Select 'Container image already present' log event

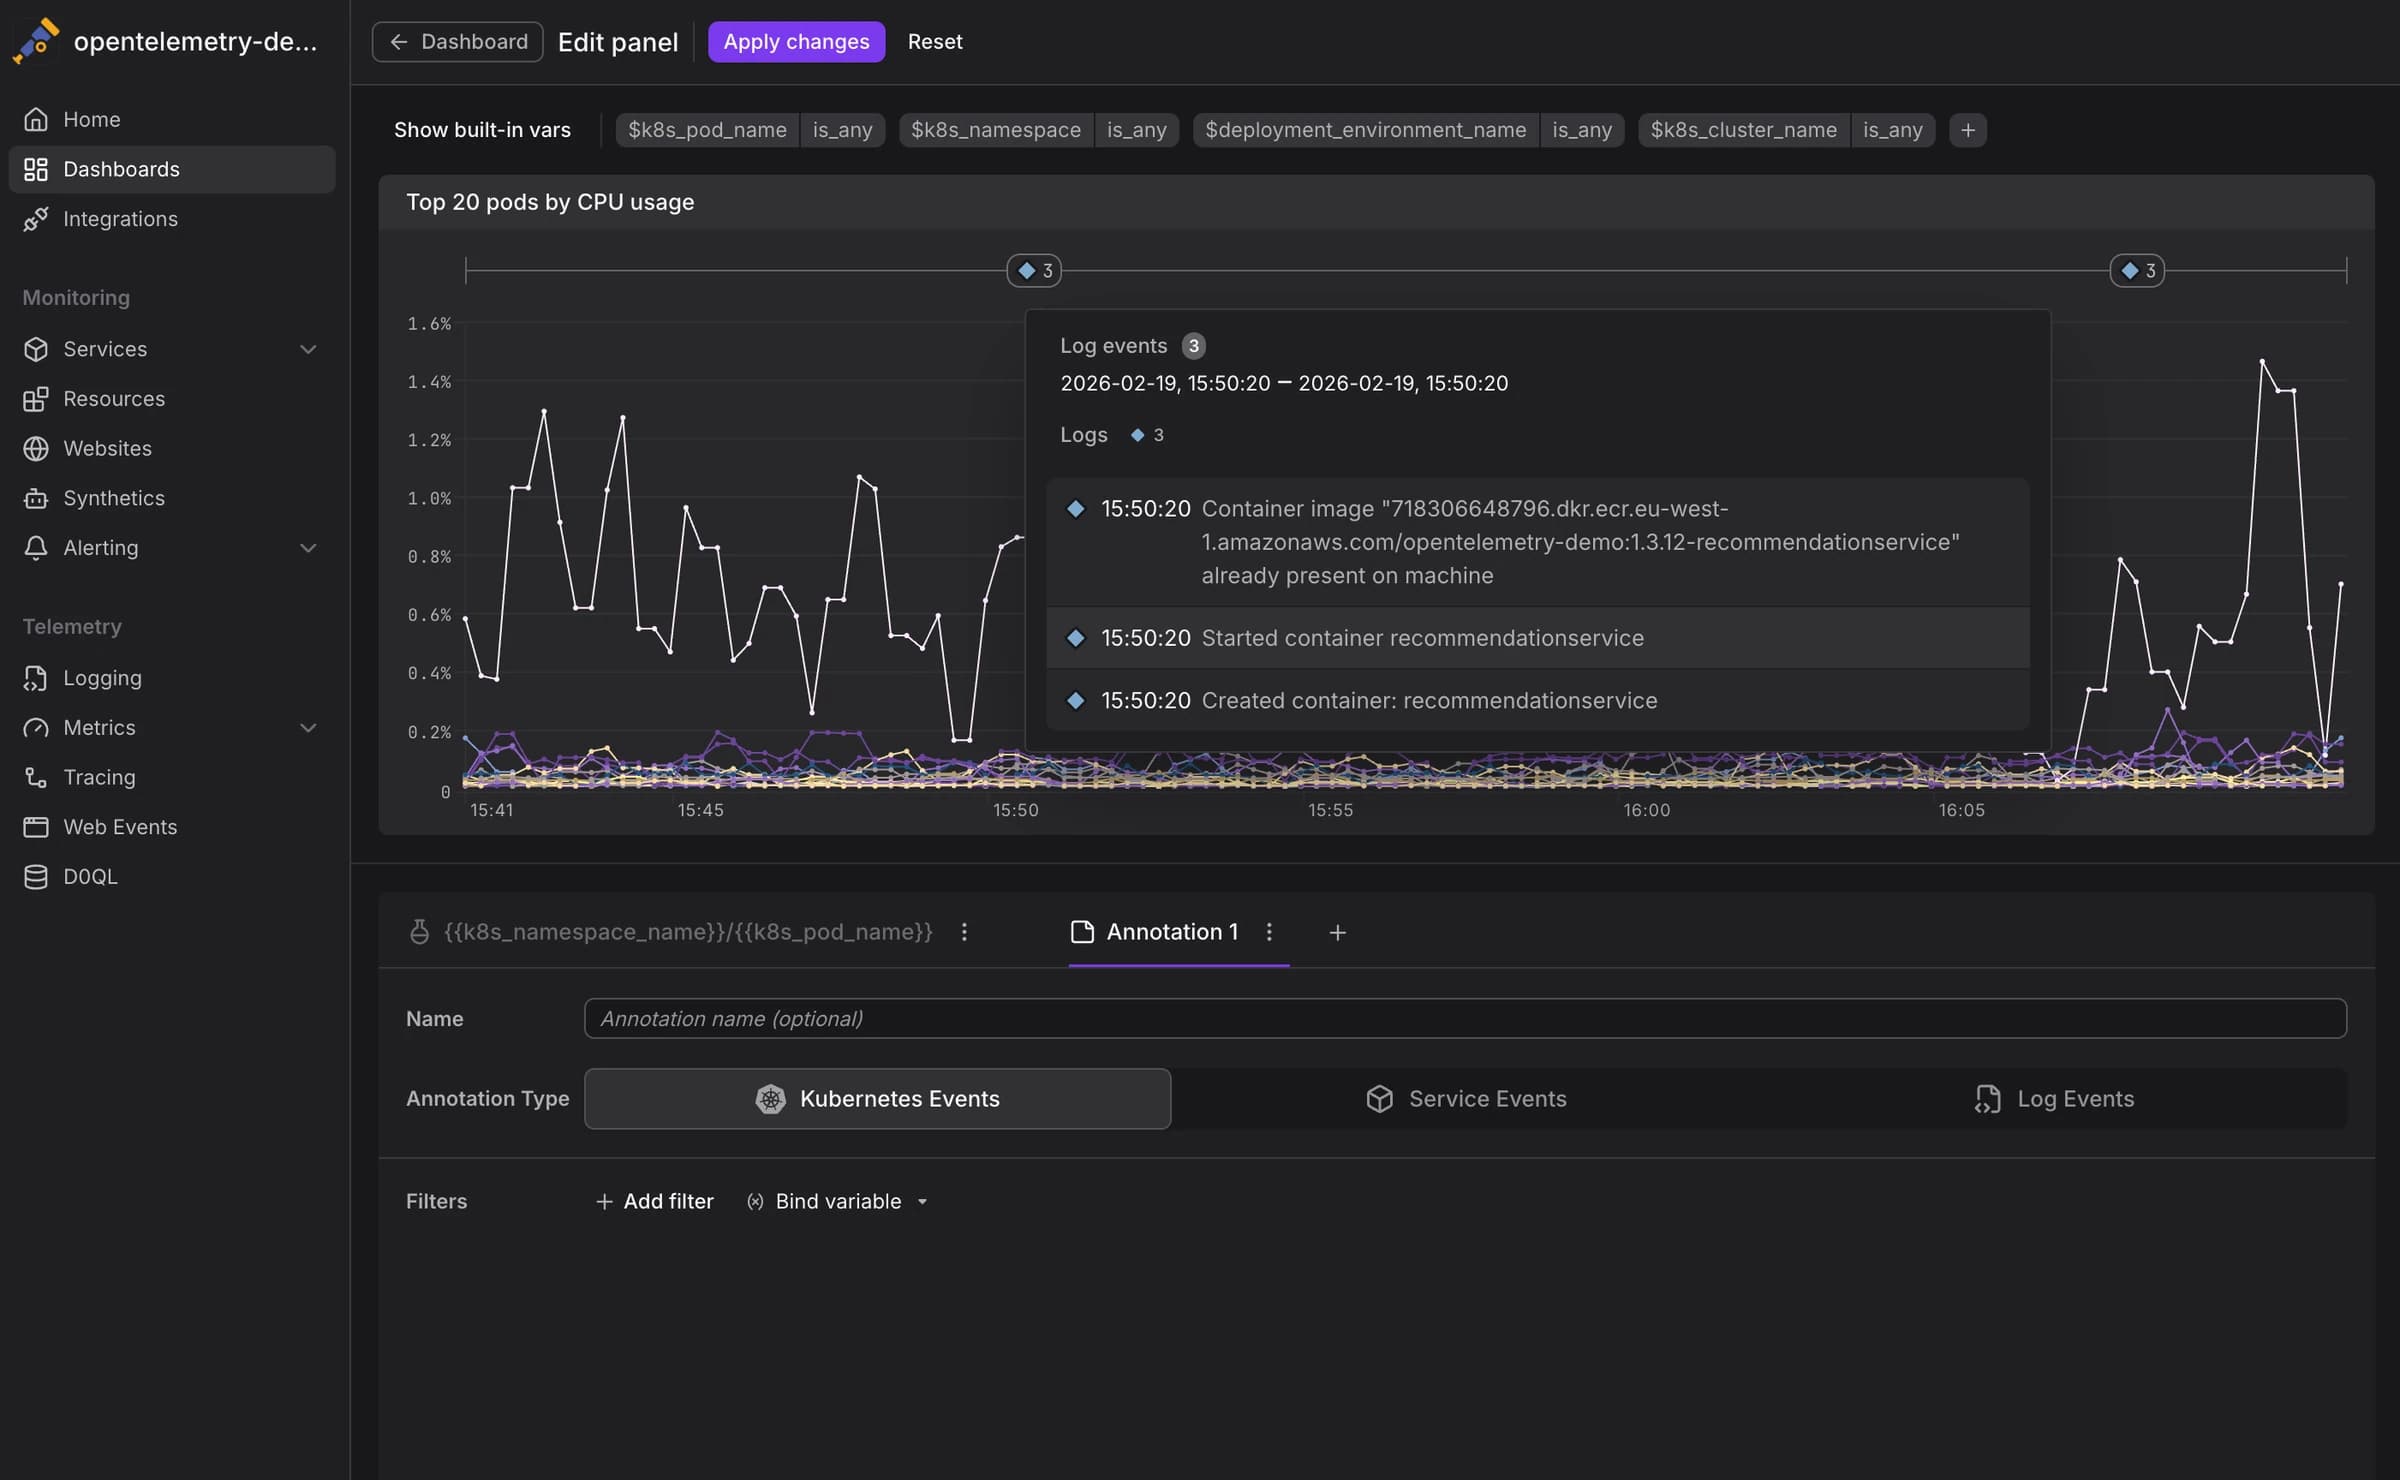point(1538,542)
